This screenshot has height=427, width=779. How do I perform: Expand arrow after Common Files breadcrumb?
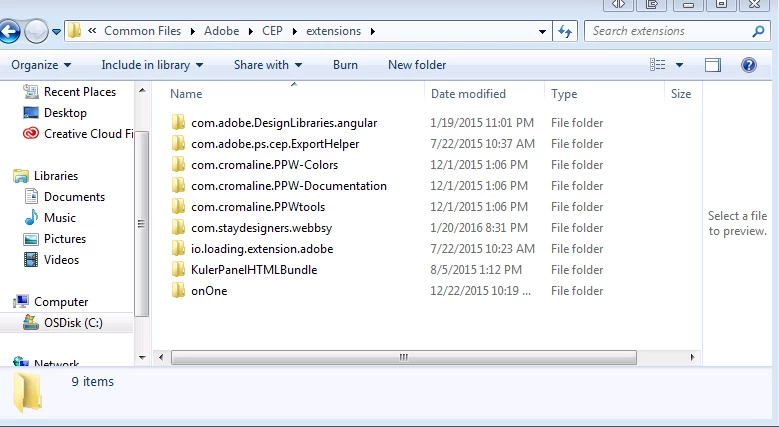(x=192, y=31)
